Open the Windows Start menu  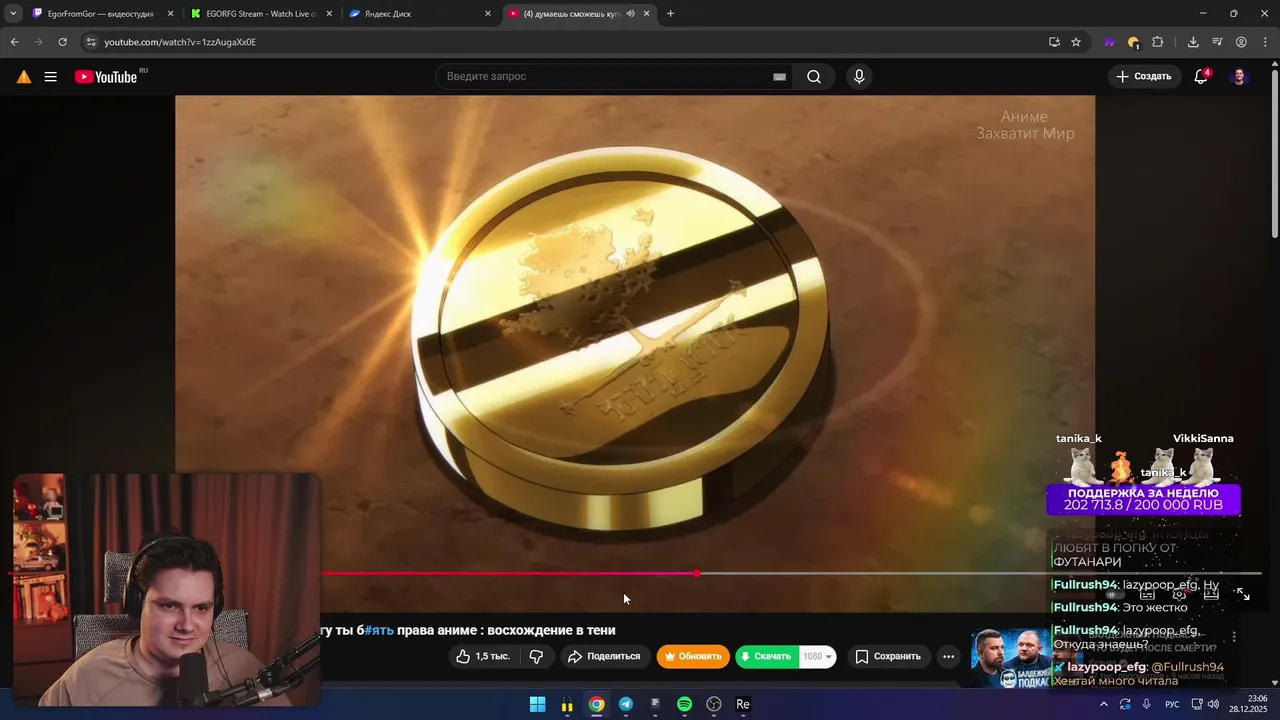[537, 704]
